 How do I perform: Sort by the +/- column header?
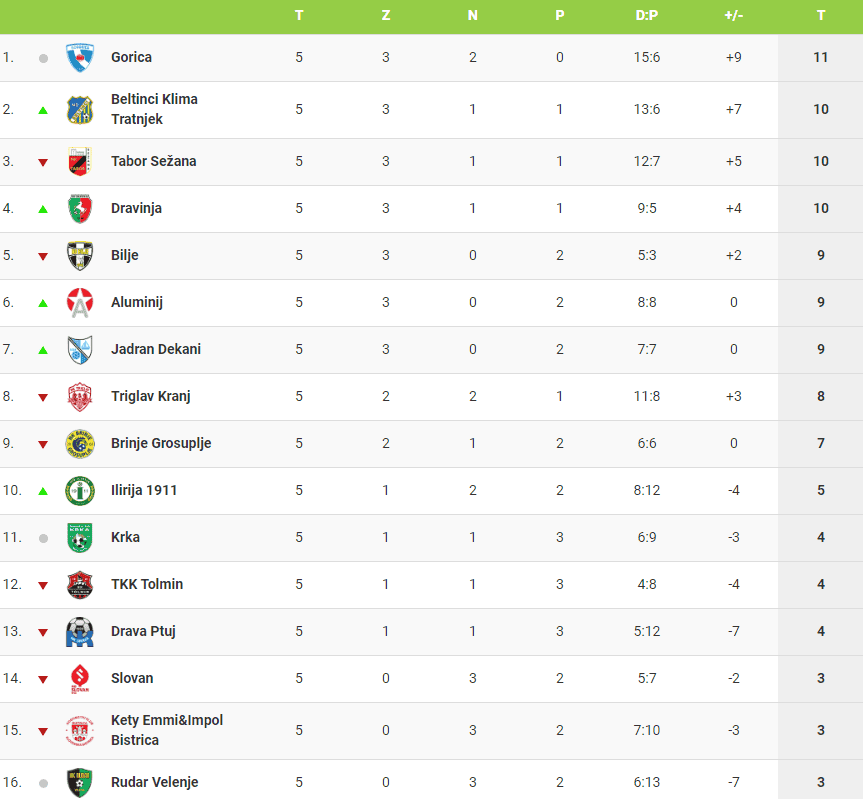[x=734, y=15]
